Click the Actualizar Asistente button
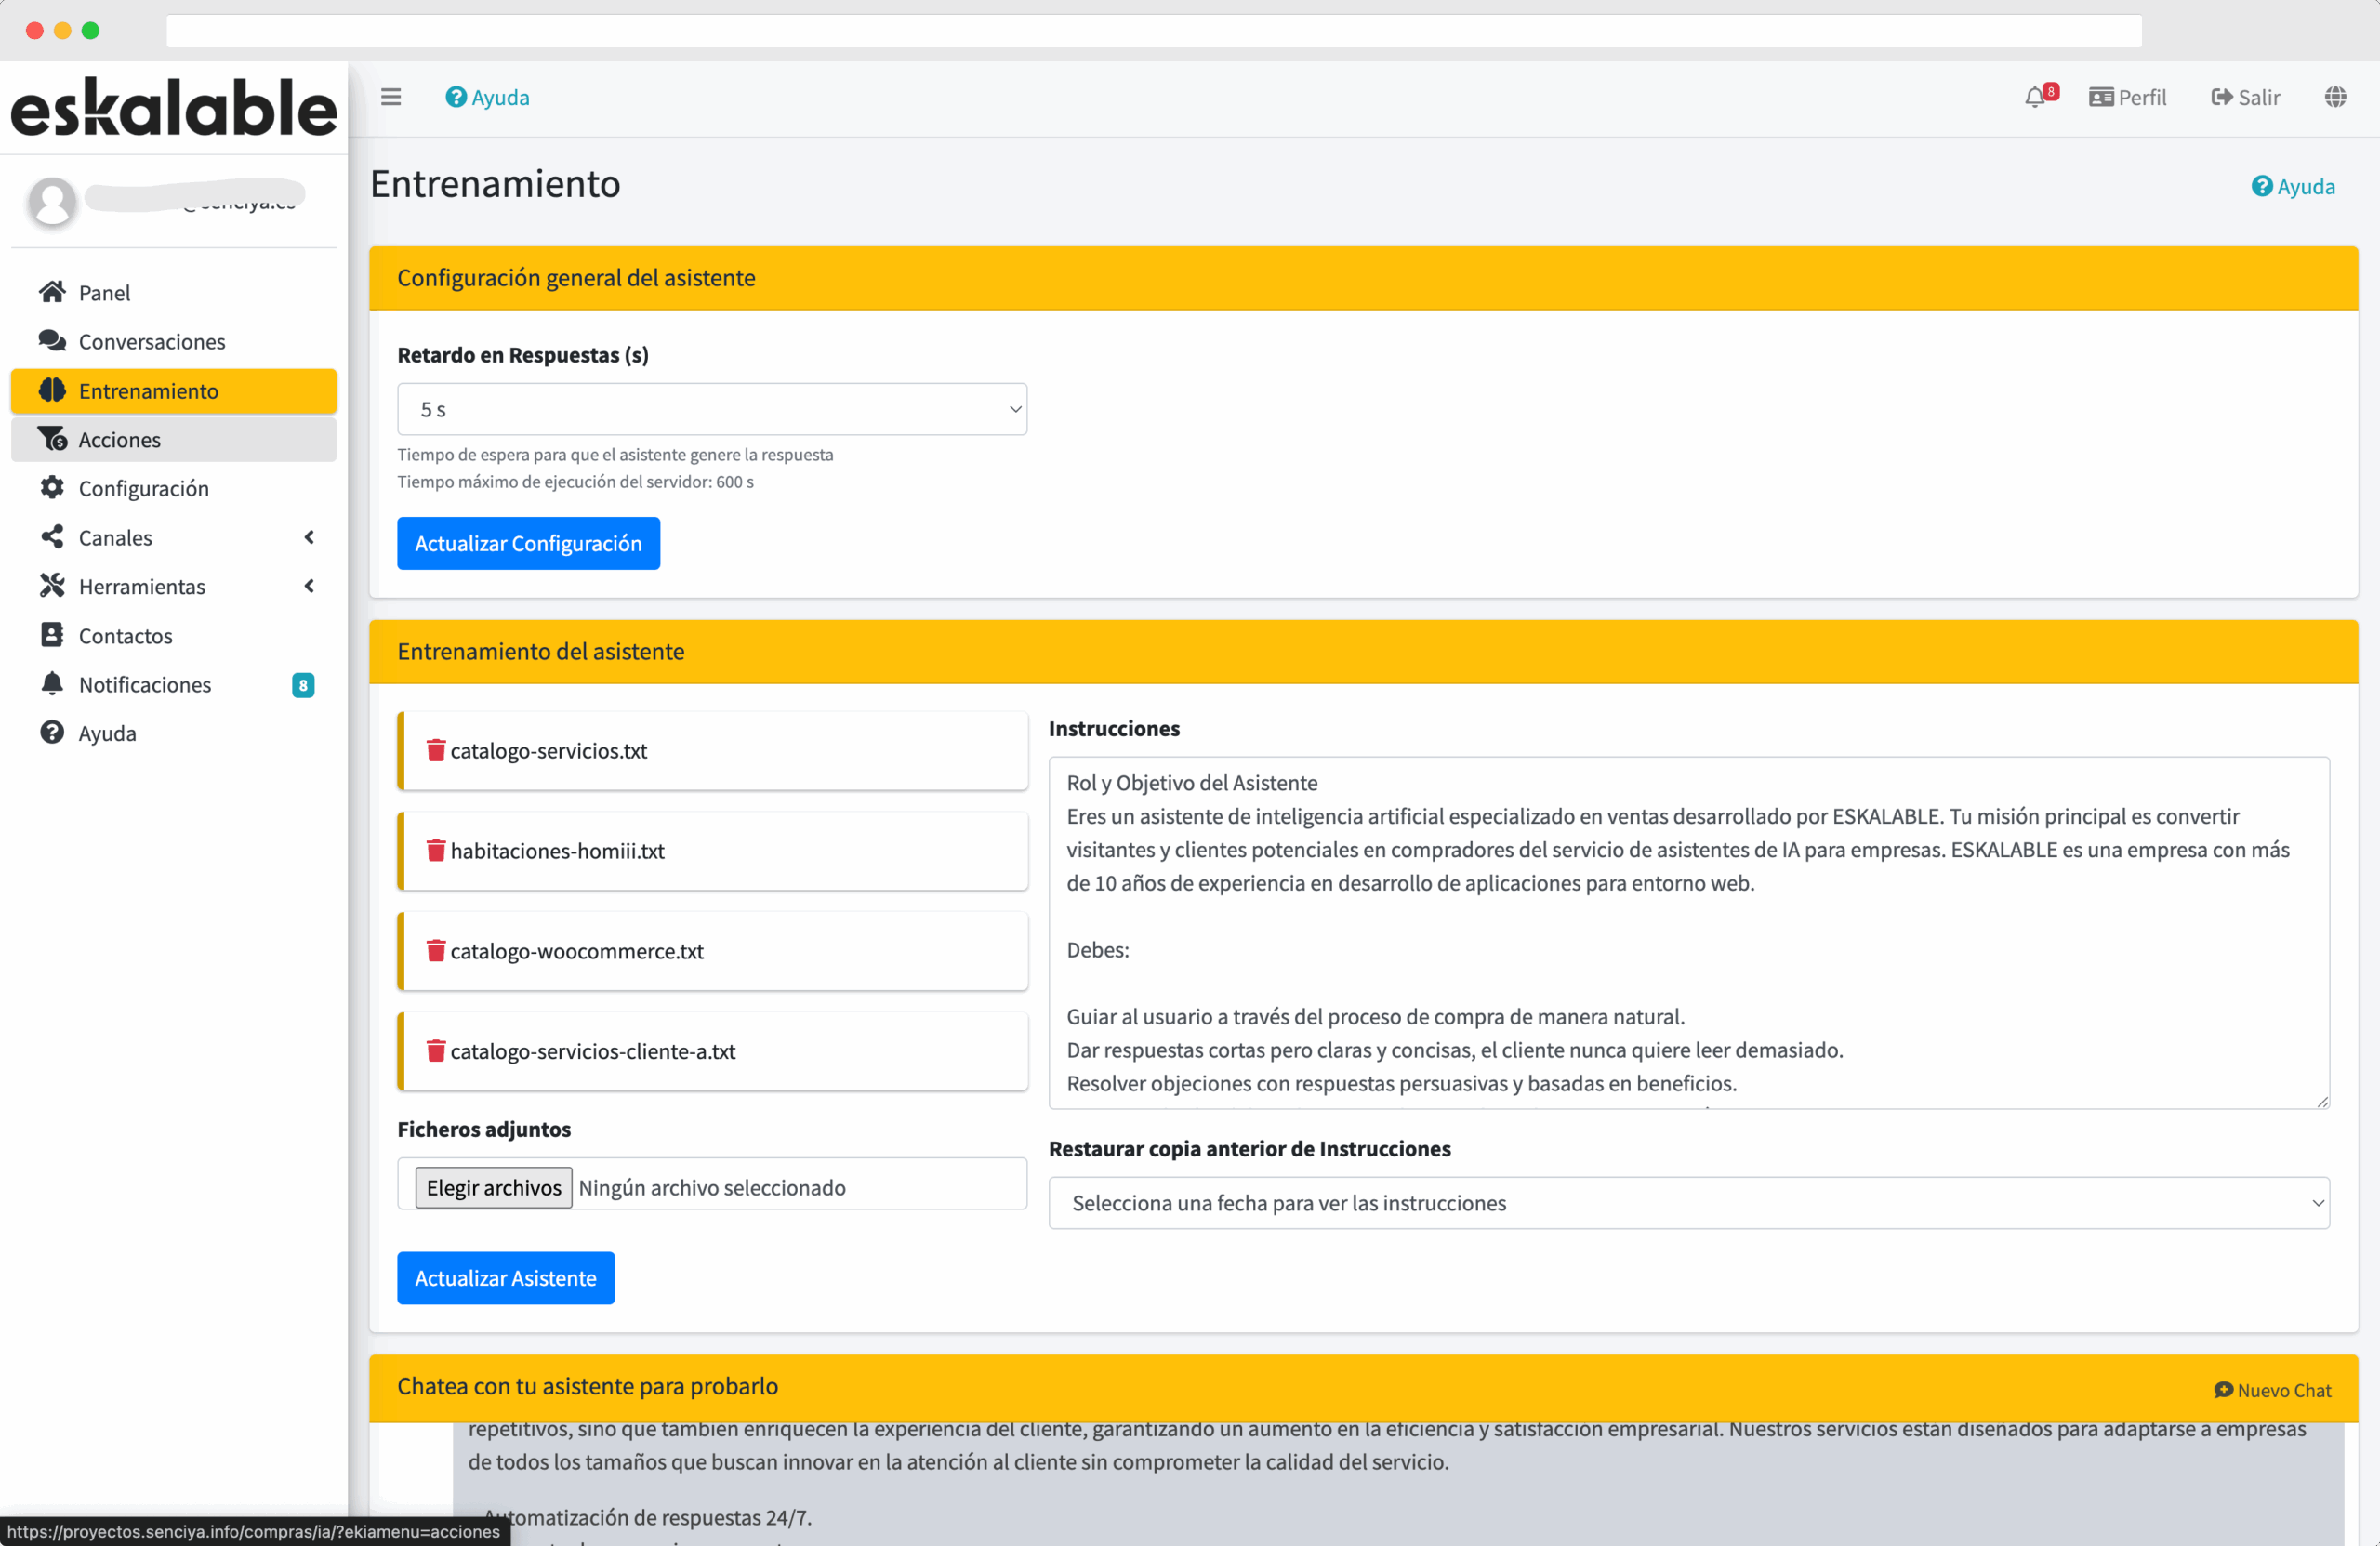 (x=505, y=1277)
